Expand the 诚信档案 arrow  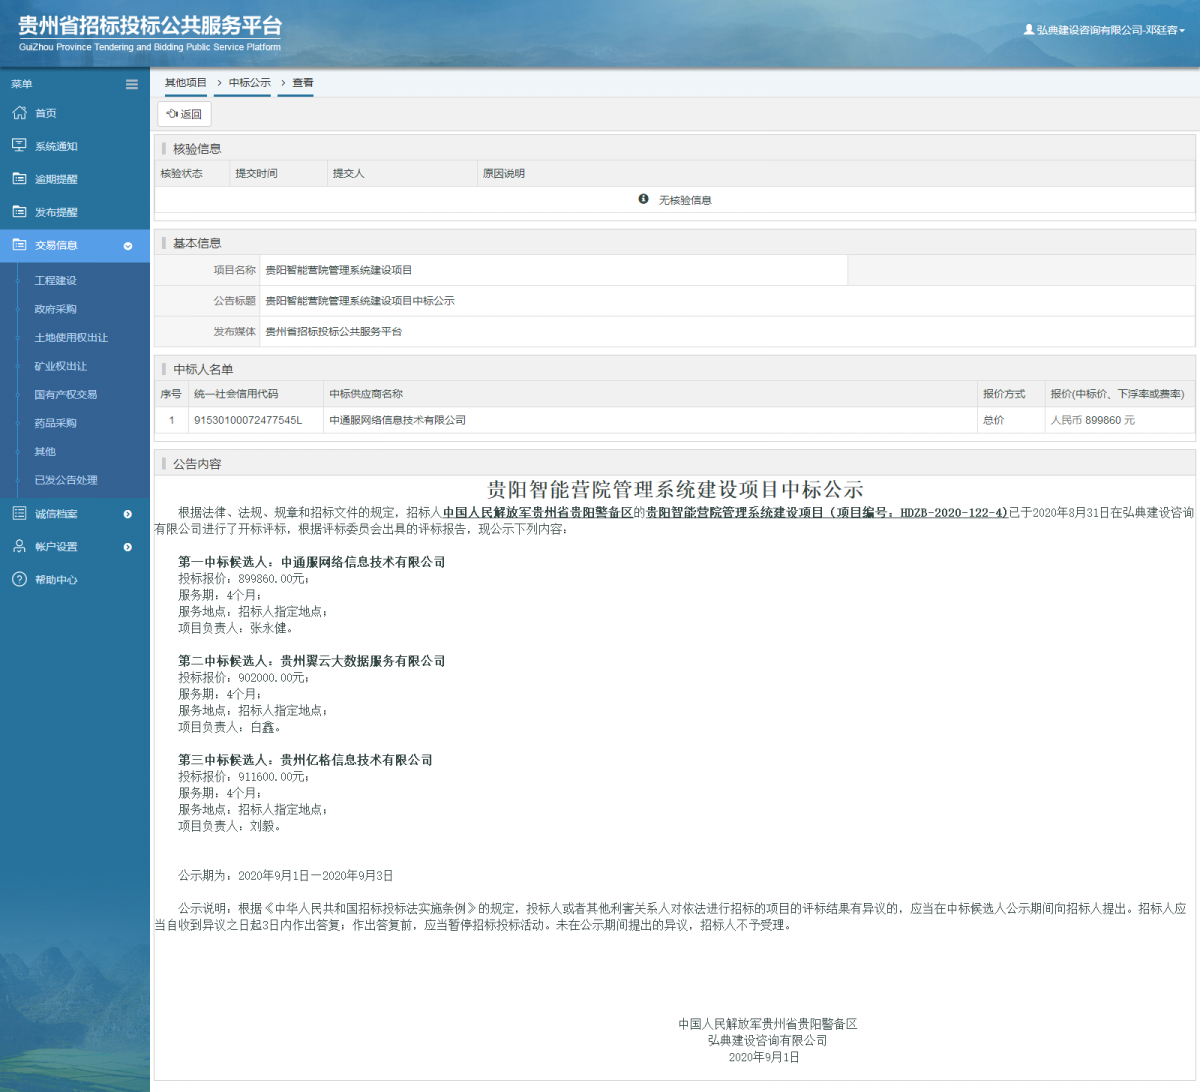point(128,514)
